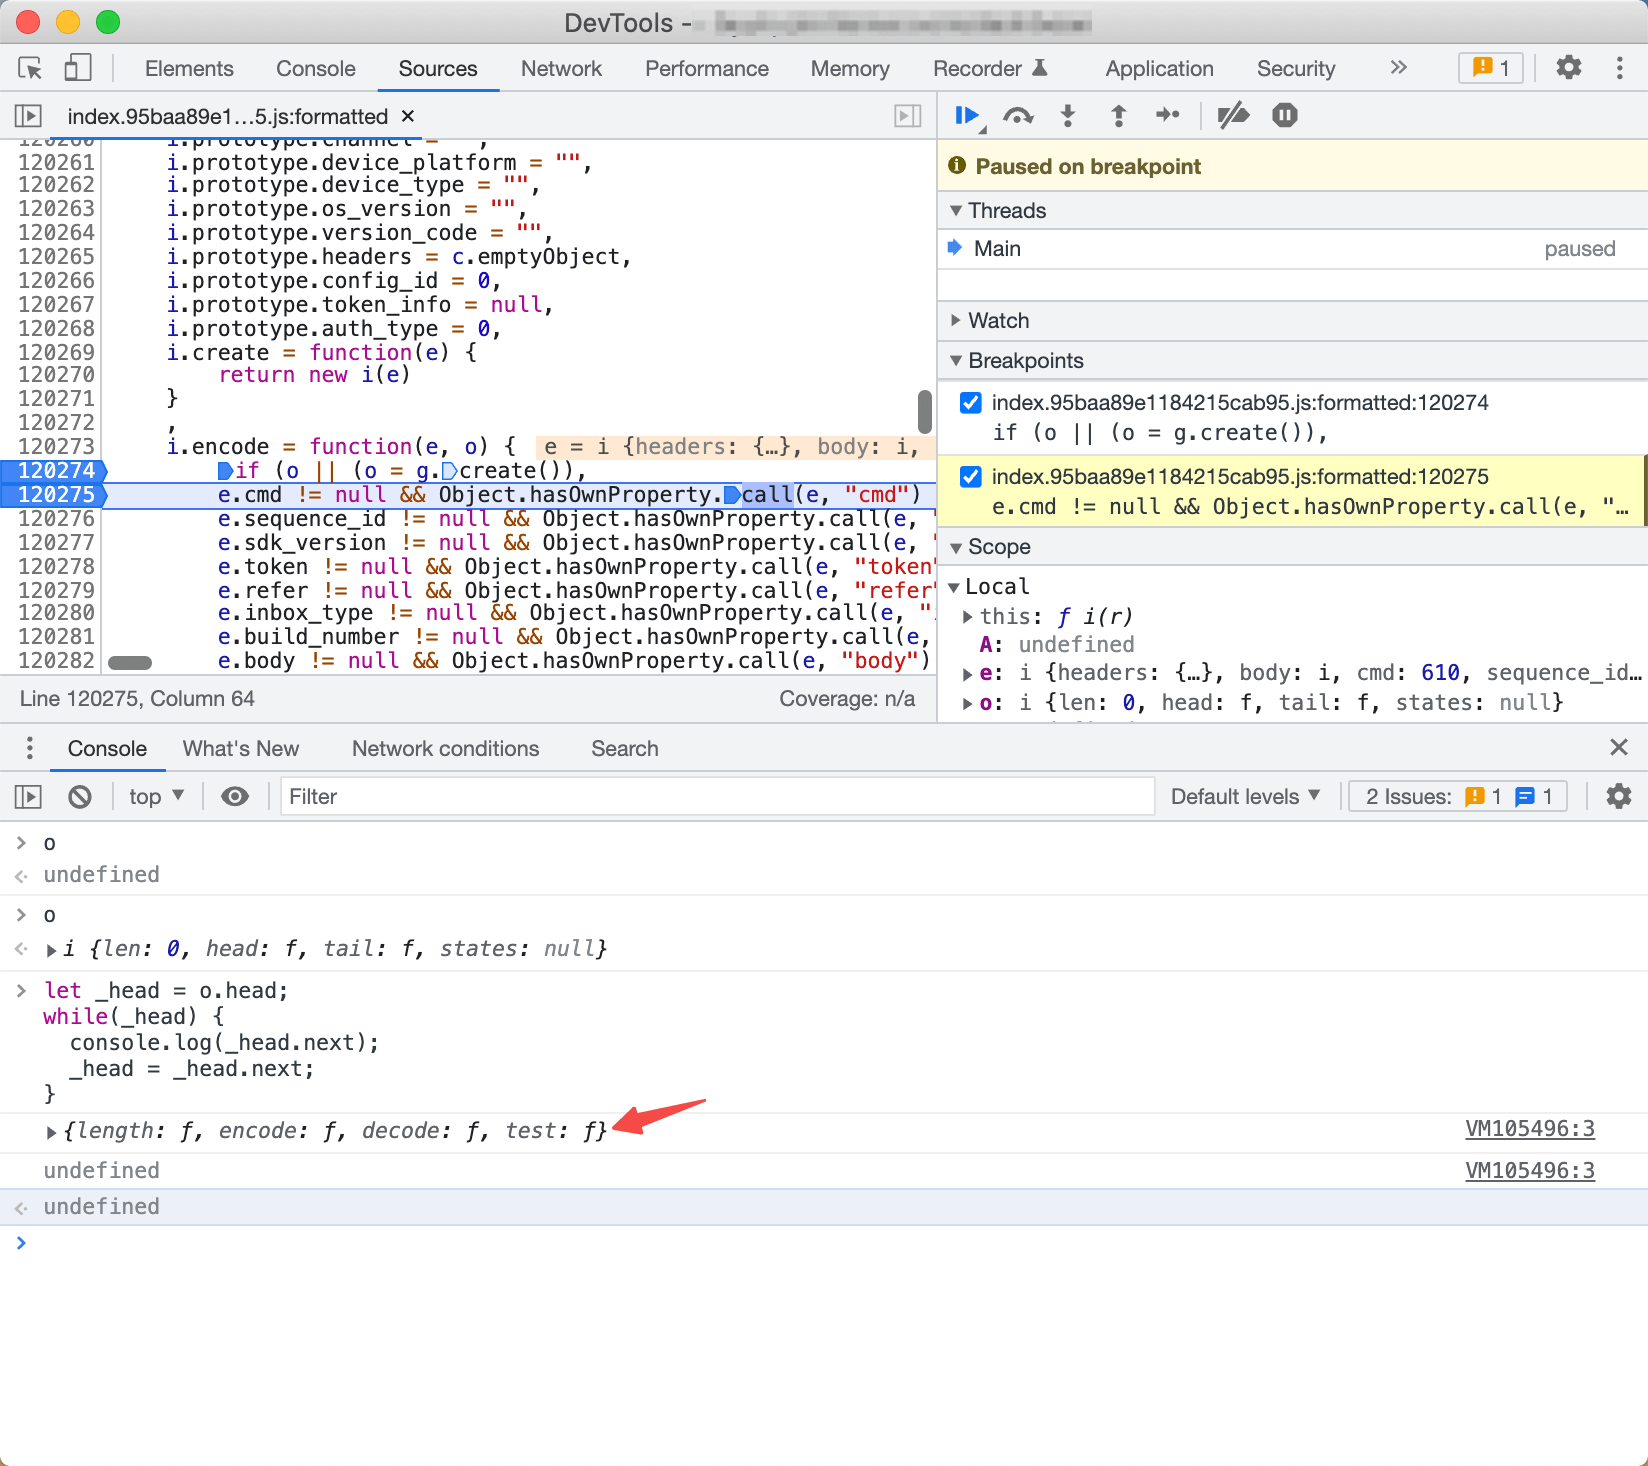Screen dimensions: 1648x1466
Task: Uncheck the breakpoint at line 120274
Action: point(970,403)
